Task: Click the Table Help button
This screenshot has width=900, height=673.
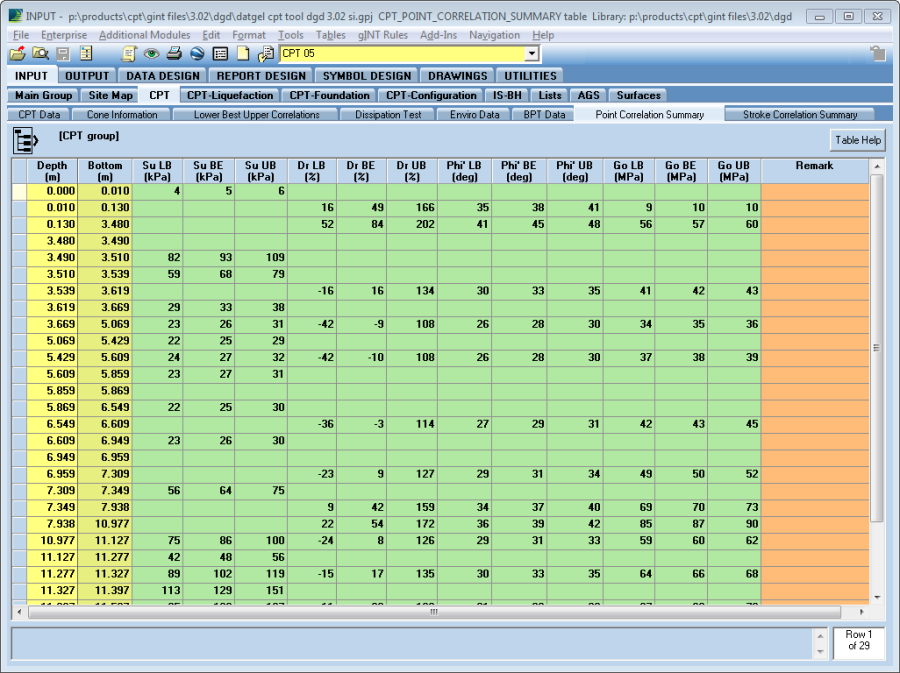Action: pos(857,141)
